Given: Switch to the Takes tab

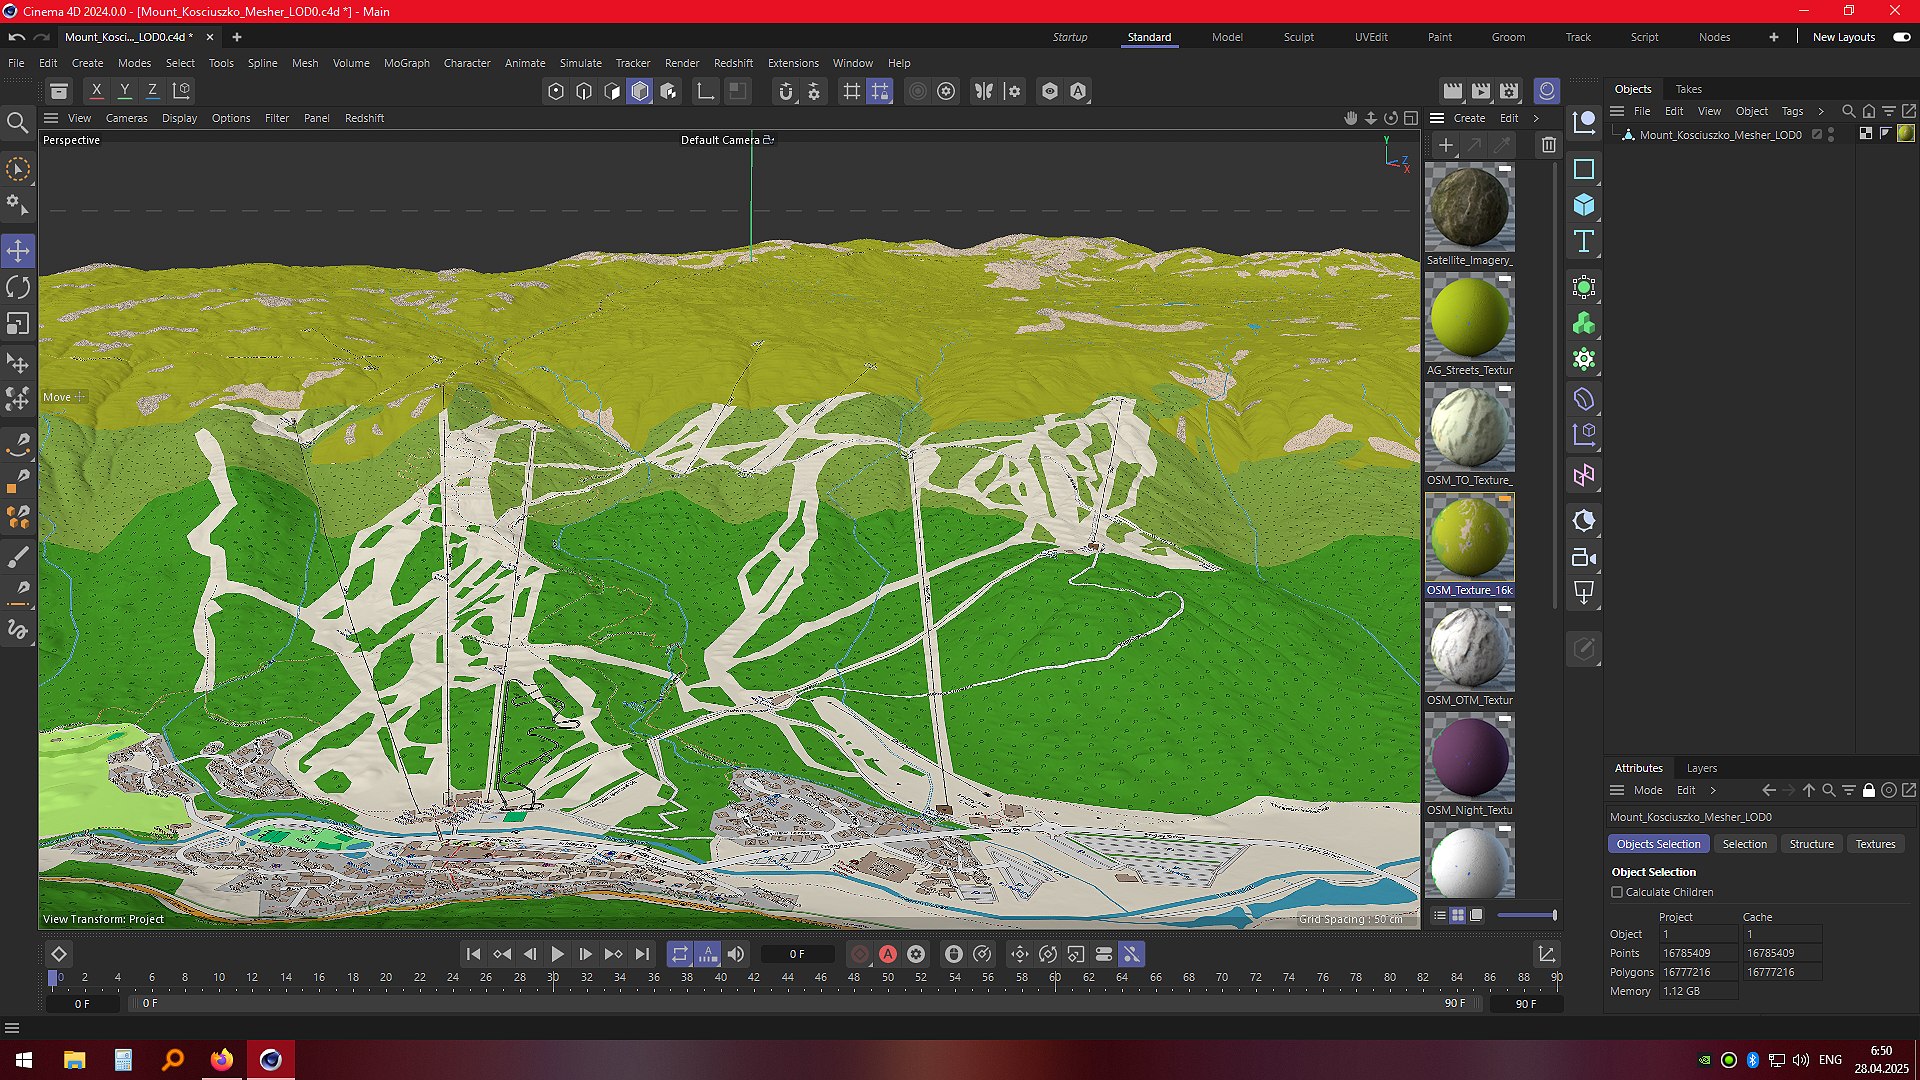Looking at the screenshot, I should [x=1689, y=89].
